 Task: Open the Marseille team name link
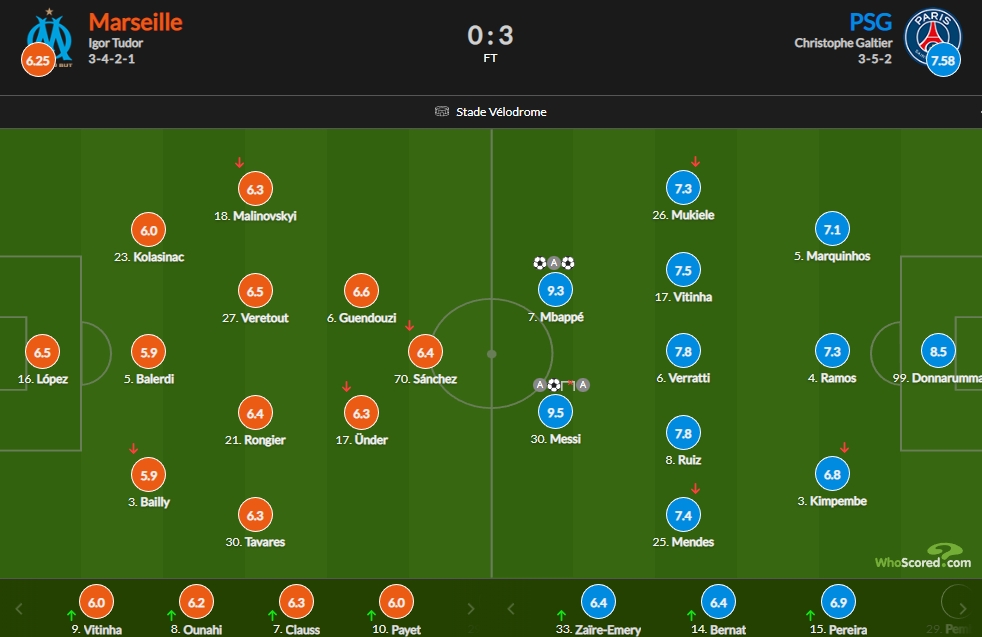(x=135, y=22)
